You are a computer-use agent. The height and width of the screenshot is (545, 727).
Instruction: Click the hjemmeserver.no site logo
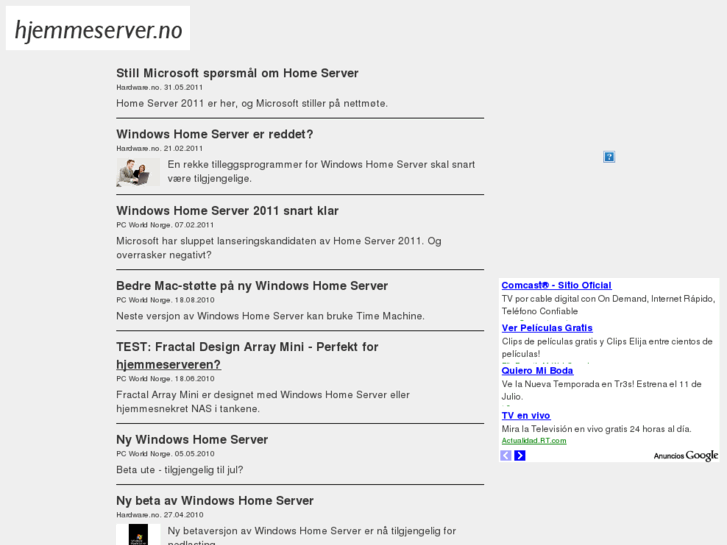coord(98,28)
